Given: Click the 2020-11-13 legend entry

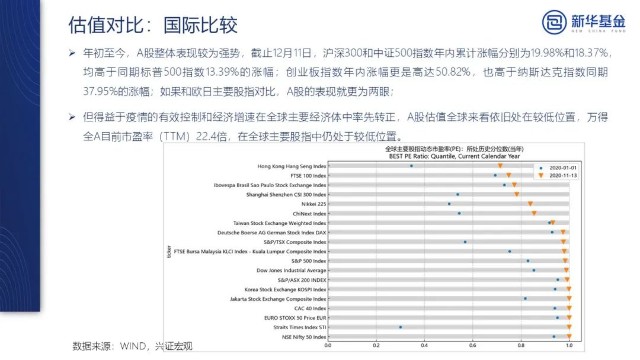Looking at the screenshot, I should coord(558,176).
